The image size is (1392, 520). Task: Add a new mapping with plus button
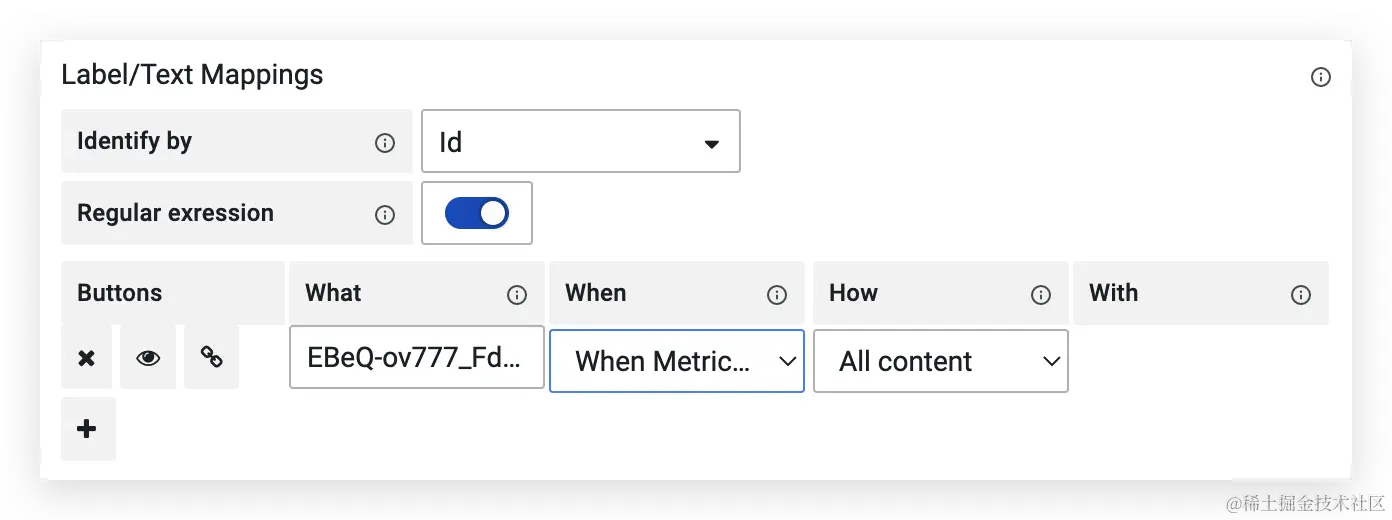tap(88, 429)
